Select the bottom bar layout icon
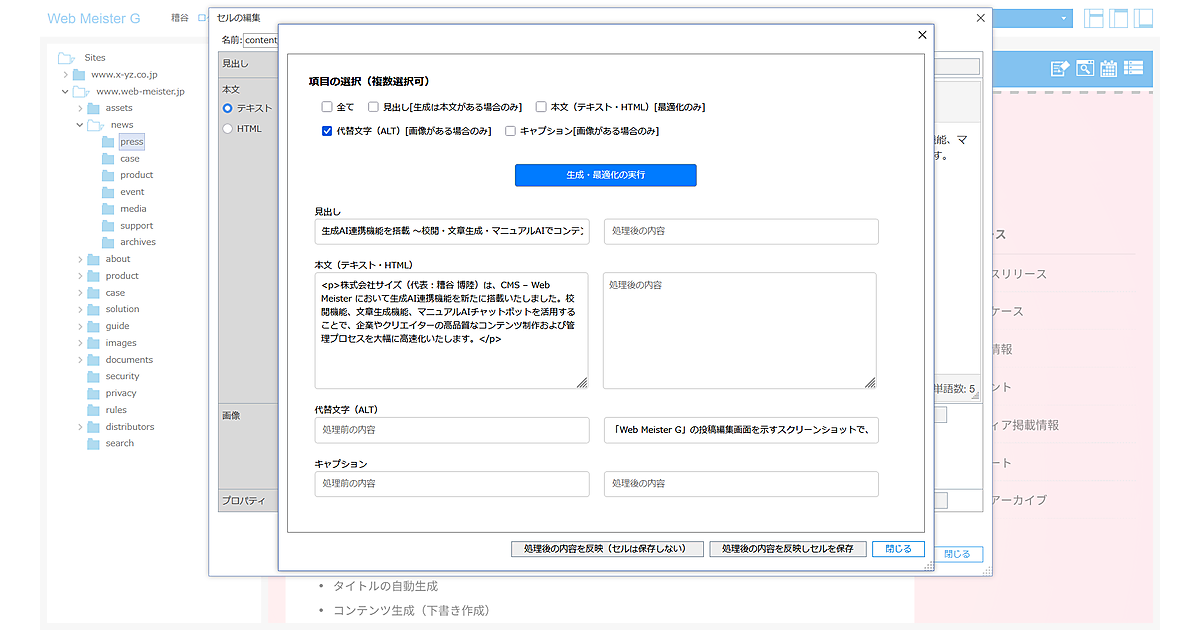The height and width of the screenshot is (630, 1200). coord(1143,18)
